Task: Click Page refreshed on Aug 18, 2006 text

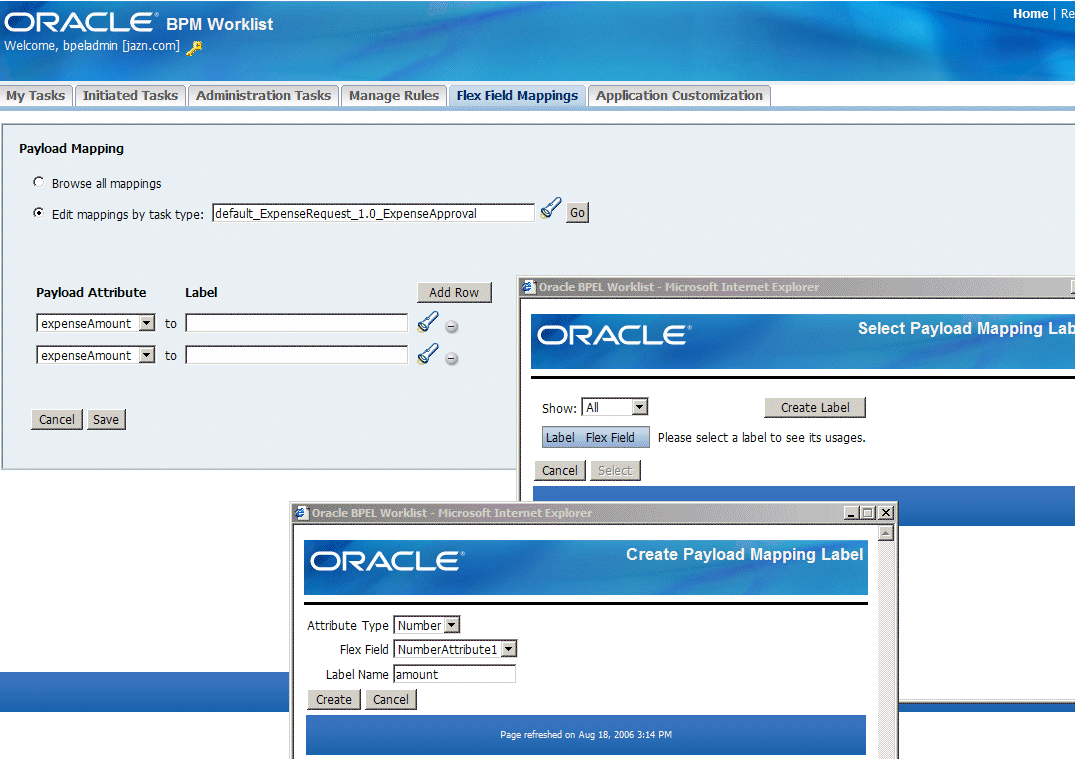Action: (x=586, y=734)
